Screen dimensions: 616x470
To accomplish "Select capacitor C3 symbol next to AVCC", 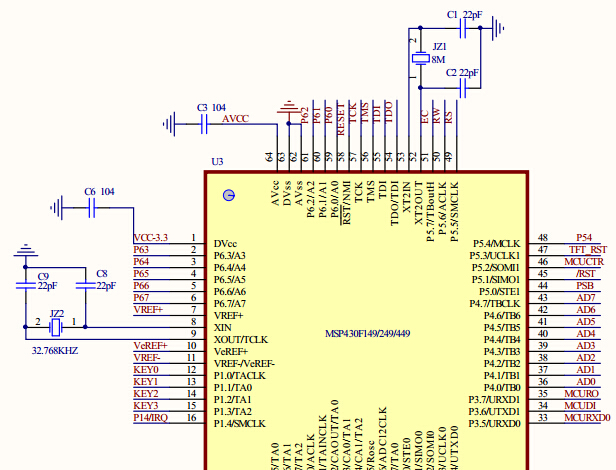I will (x=204, y=124).
